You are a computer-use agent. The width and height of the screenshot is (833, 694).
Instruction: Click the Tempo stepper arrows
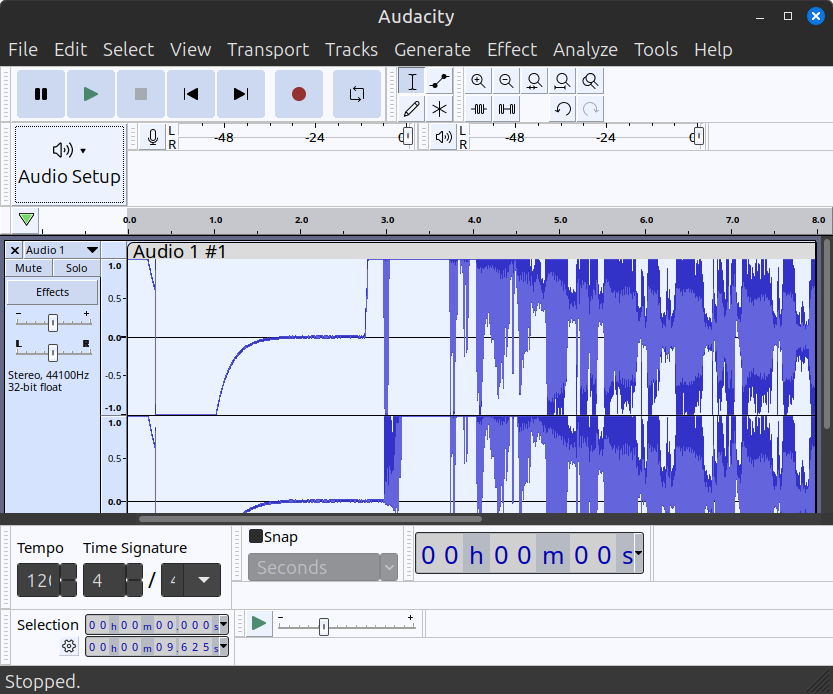coord(69,580)
